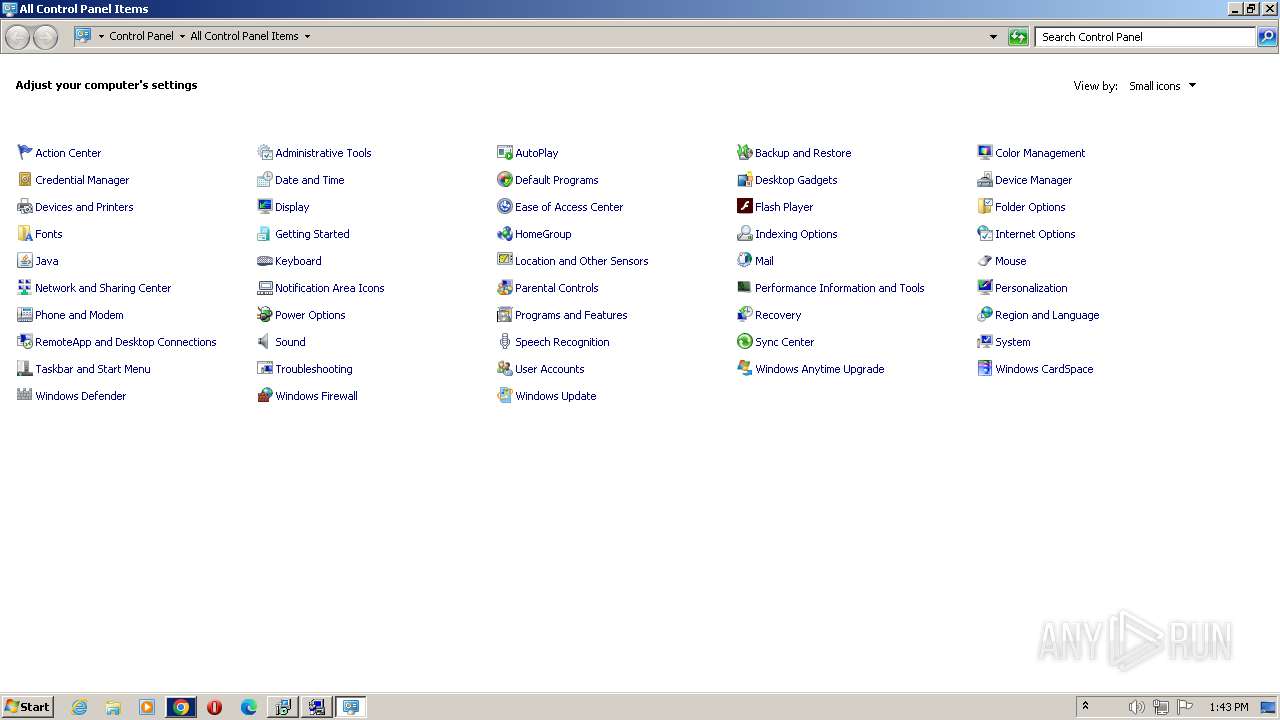This screenshot has width=1280, height=720.
Task: Open the Java icon
Action: click(25, 260)
